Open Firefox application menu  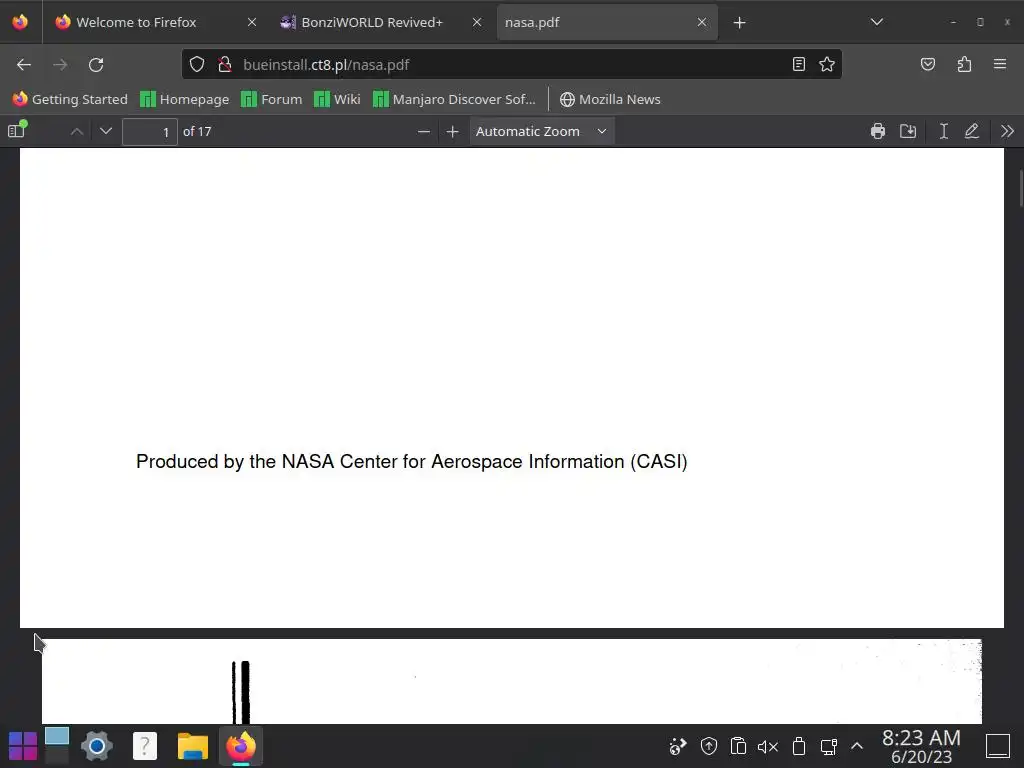pyautogui.click(x=1000, y=64)
